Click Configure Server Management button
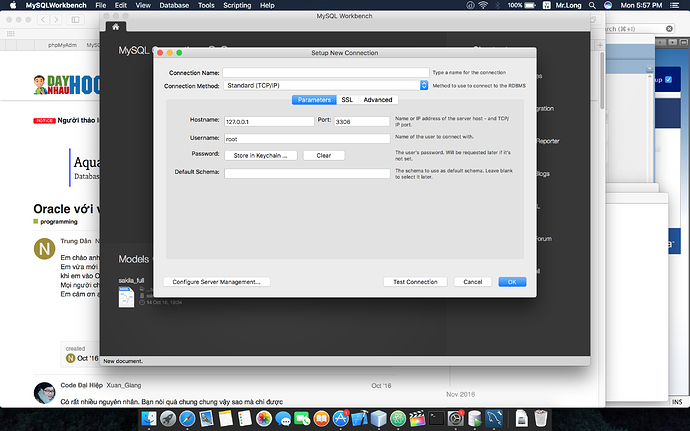 [216, 282]
